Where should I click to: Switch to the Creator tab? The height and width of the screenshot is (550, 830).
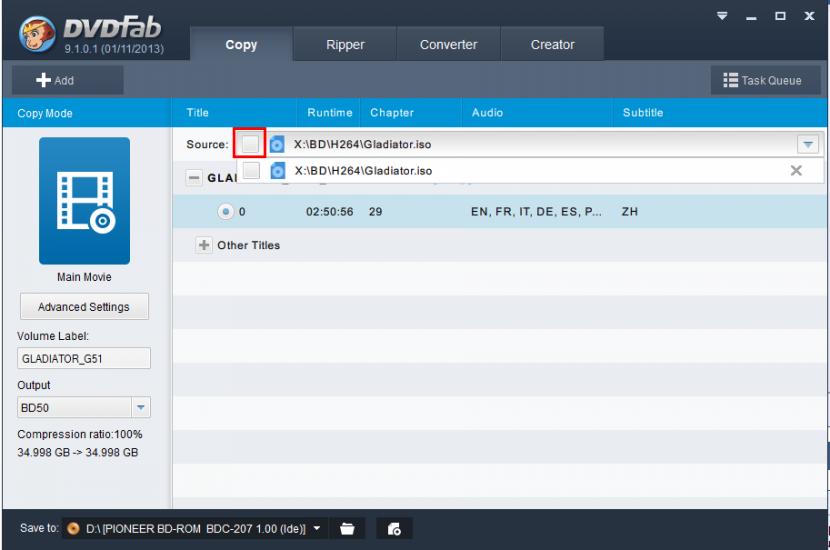point(552,44)
